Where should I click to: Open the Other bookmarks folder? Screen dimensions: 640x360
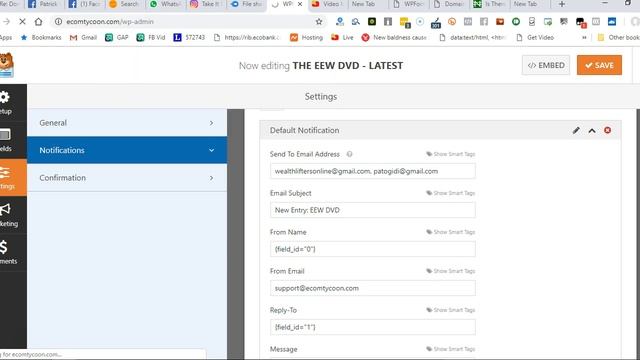(x=618, y=38)
